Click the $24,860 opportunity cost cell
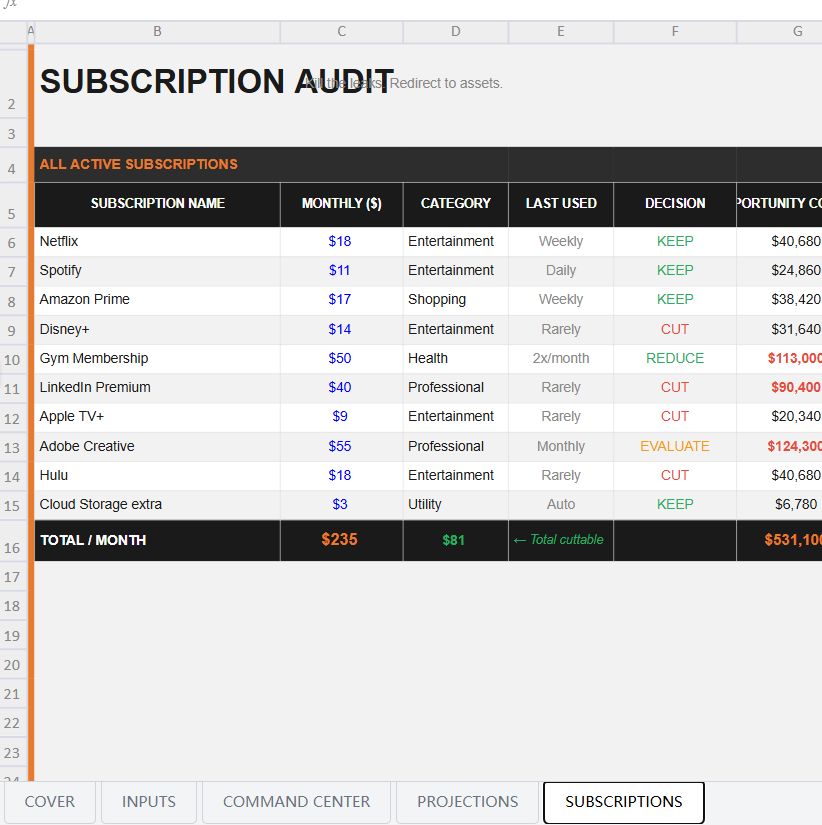Viewport: 822px width, 825px height. (x=779, y=270)
